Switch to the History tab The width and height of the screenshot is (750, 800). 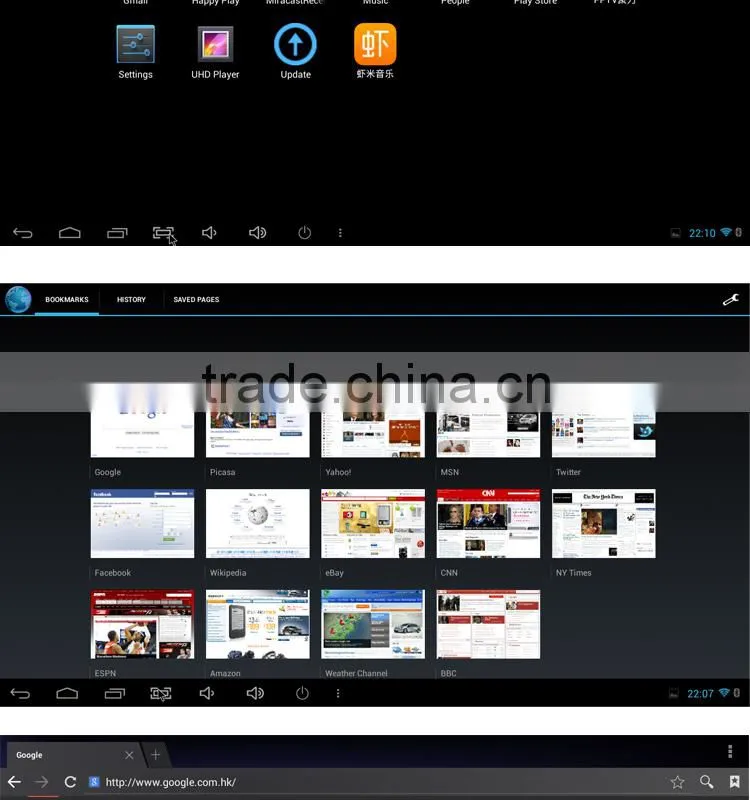pos(131,299)
